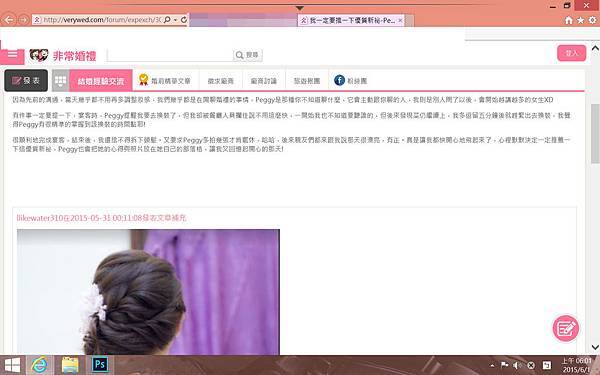Select the 結婚經驗交流 tab
The image size is (600, 375).
point(101,80)
